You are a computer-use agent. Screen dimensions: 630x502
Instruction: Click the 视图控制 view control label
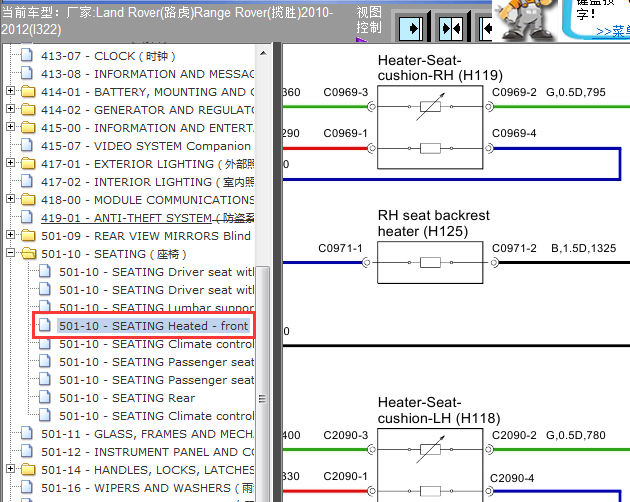369,20
